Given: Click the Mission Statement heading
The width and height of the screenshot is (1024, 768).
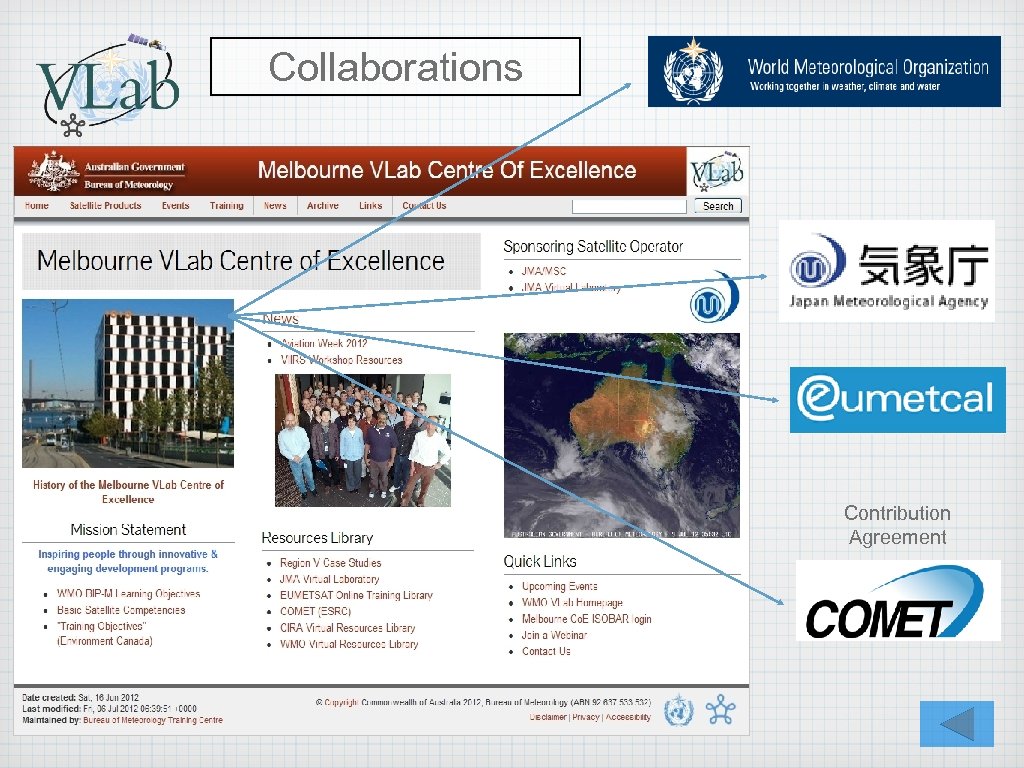Looking at the screenshot, I should click(x=128, y=530).
